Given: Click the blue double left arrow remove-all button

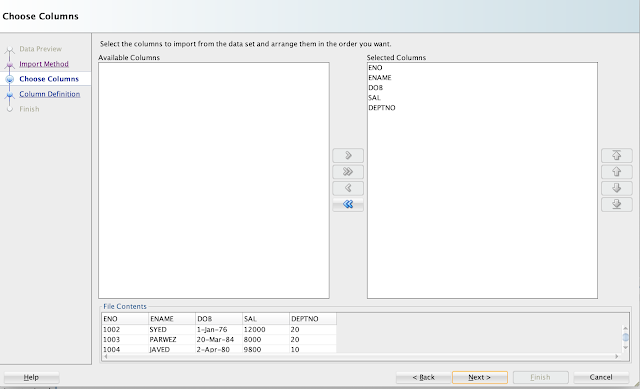Looking at the screenshot, I should 348,205.
